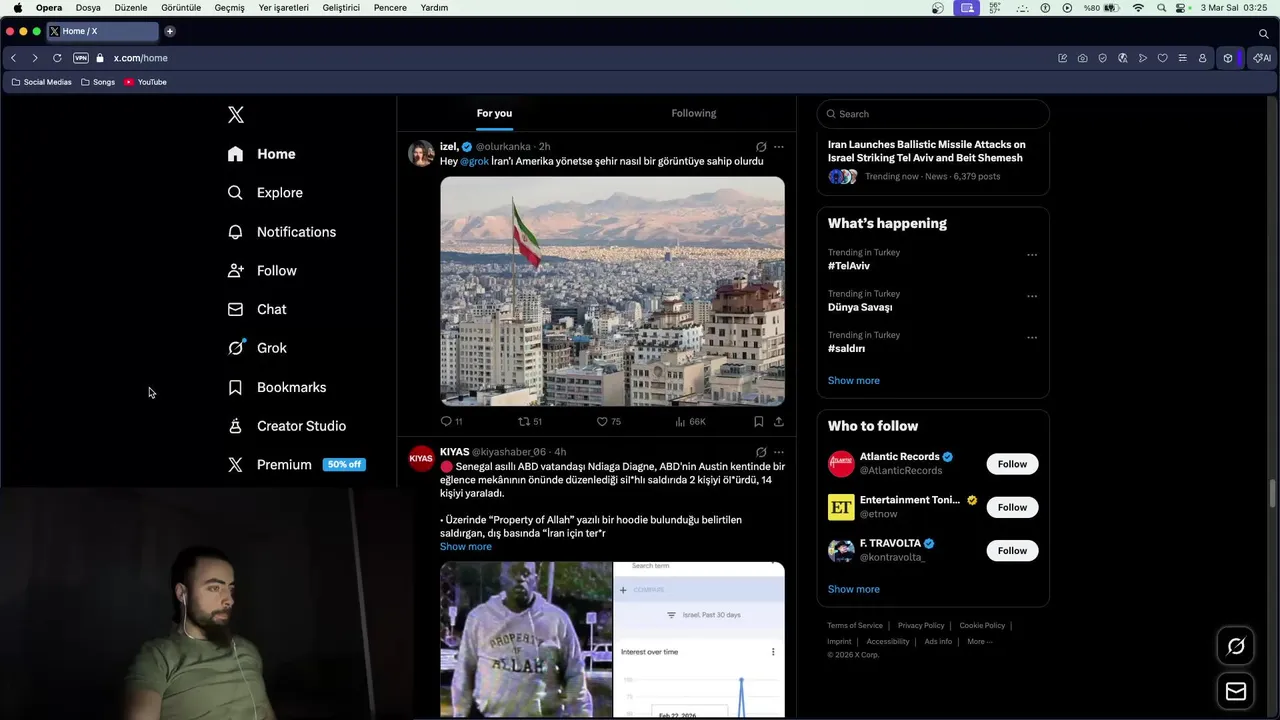The image size is (1280, 720).
Task: Reply to izel's tweet
Action: point(452,422)
